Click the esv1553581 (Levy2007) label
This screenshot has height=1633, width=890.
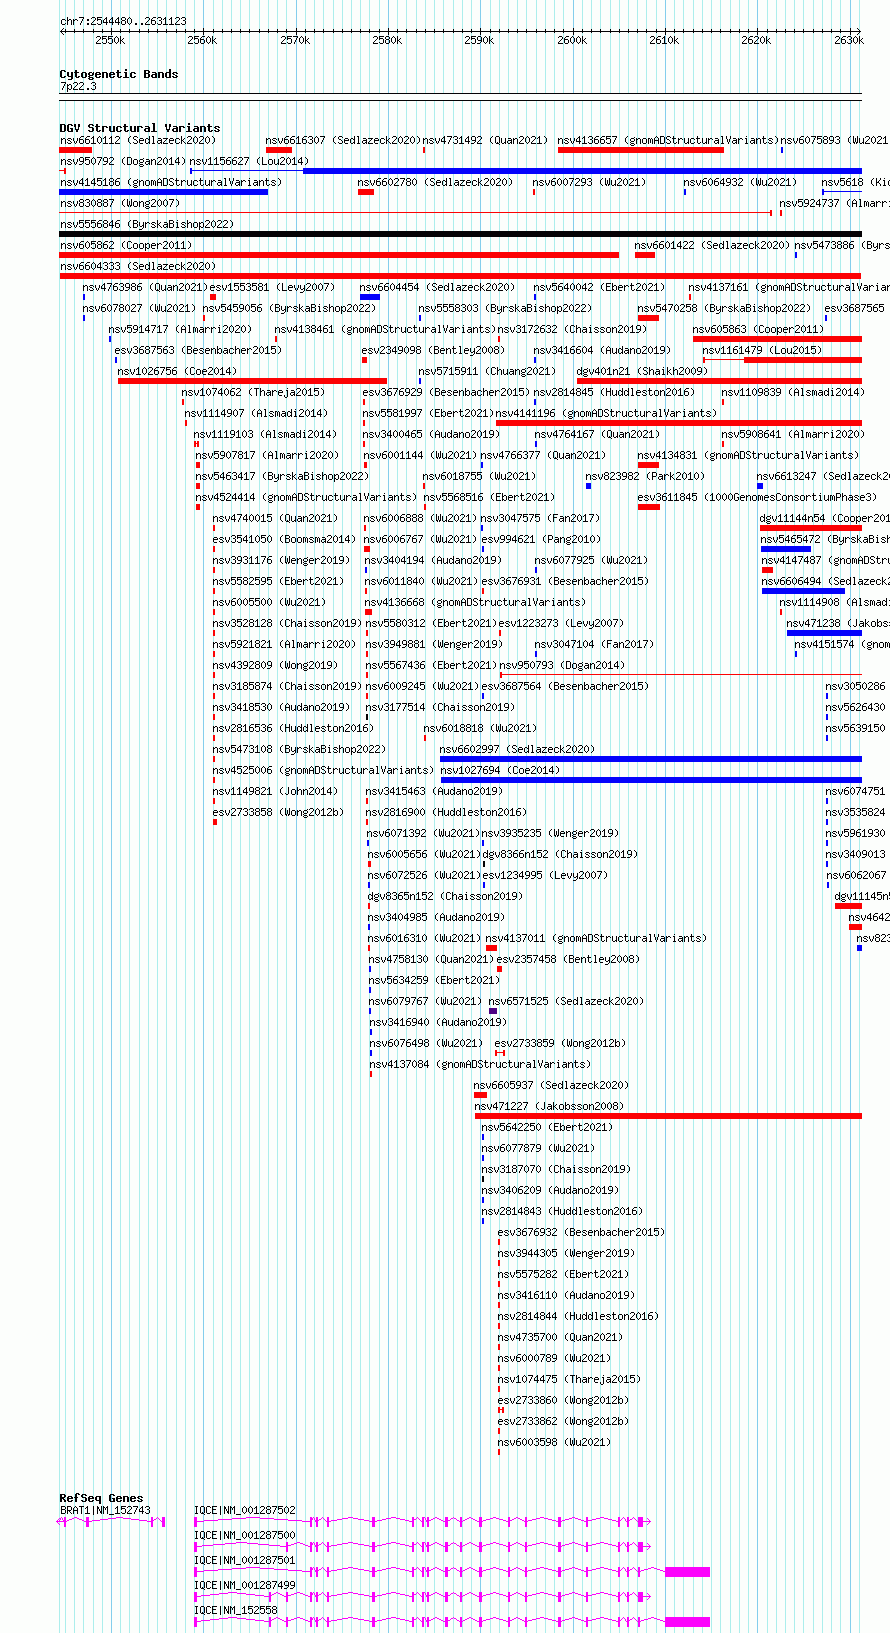272,287
